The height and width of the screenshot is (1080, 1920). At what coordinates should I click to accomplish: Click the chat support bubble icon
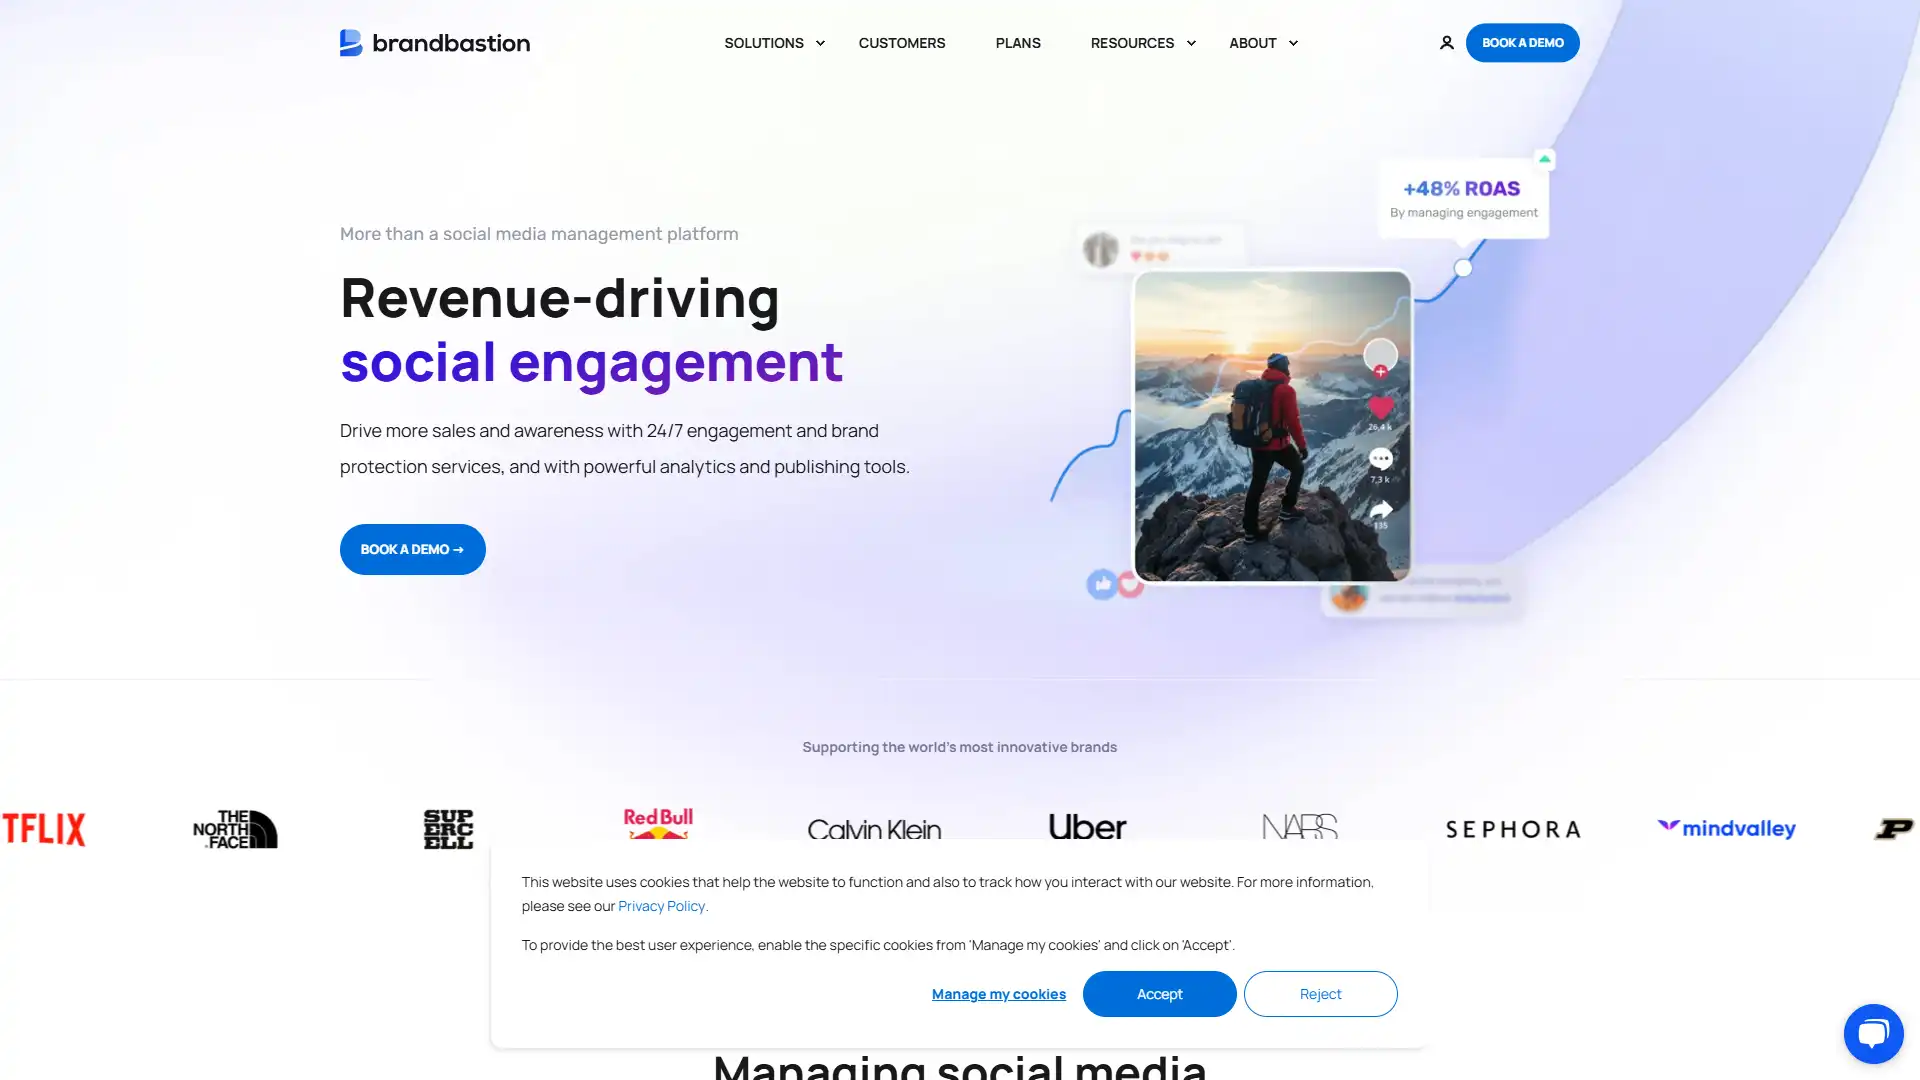[x=1874, y=1033]
